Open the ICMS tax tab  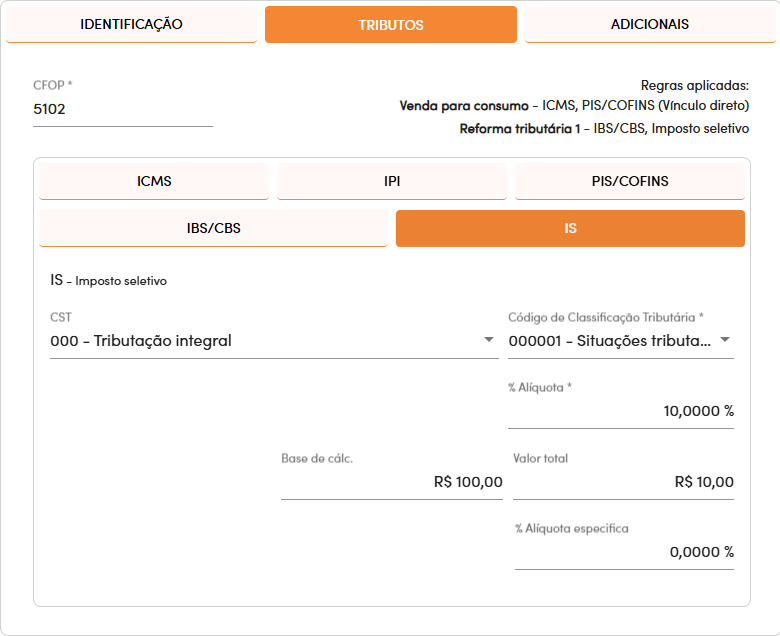[x=154, y=181]
